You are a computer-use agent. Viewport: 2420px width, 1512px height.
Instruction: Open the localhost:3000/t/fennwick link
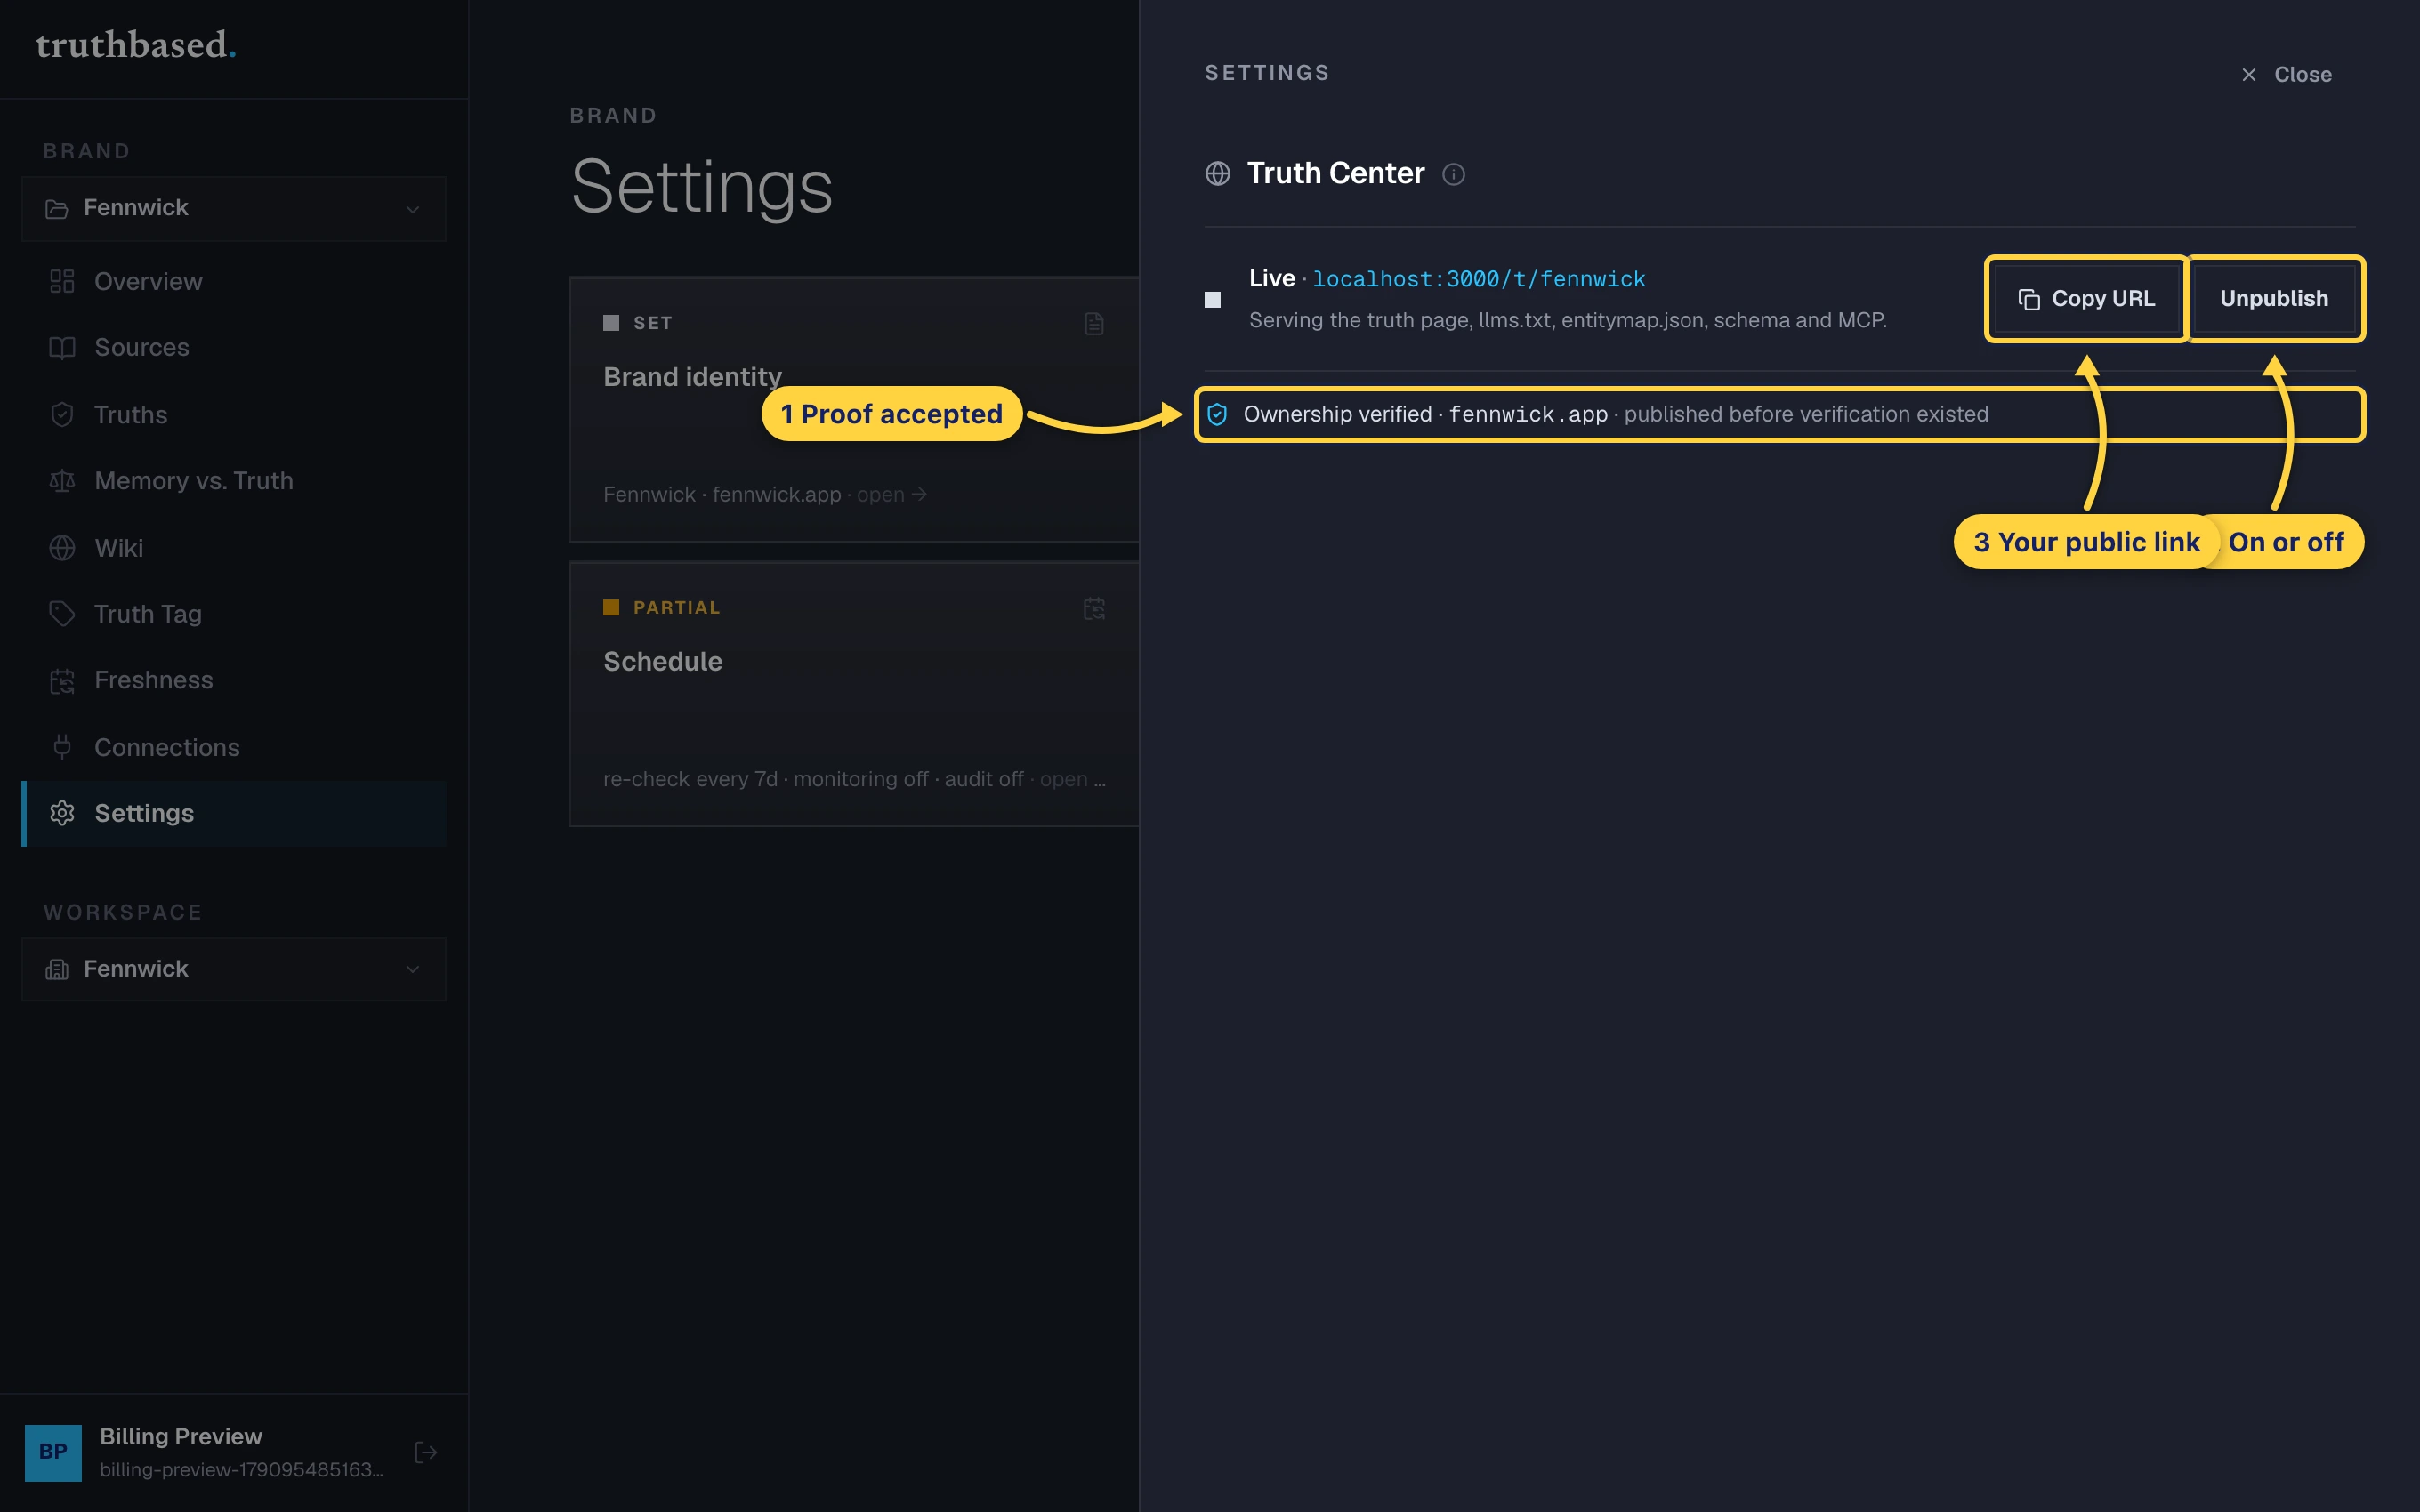1478,279
